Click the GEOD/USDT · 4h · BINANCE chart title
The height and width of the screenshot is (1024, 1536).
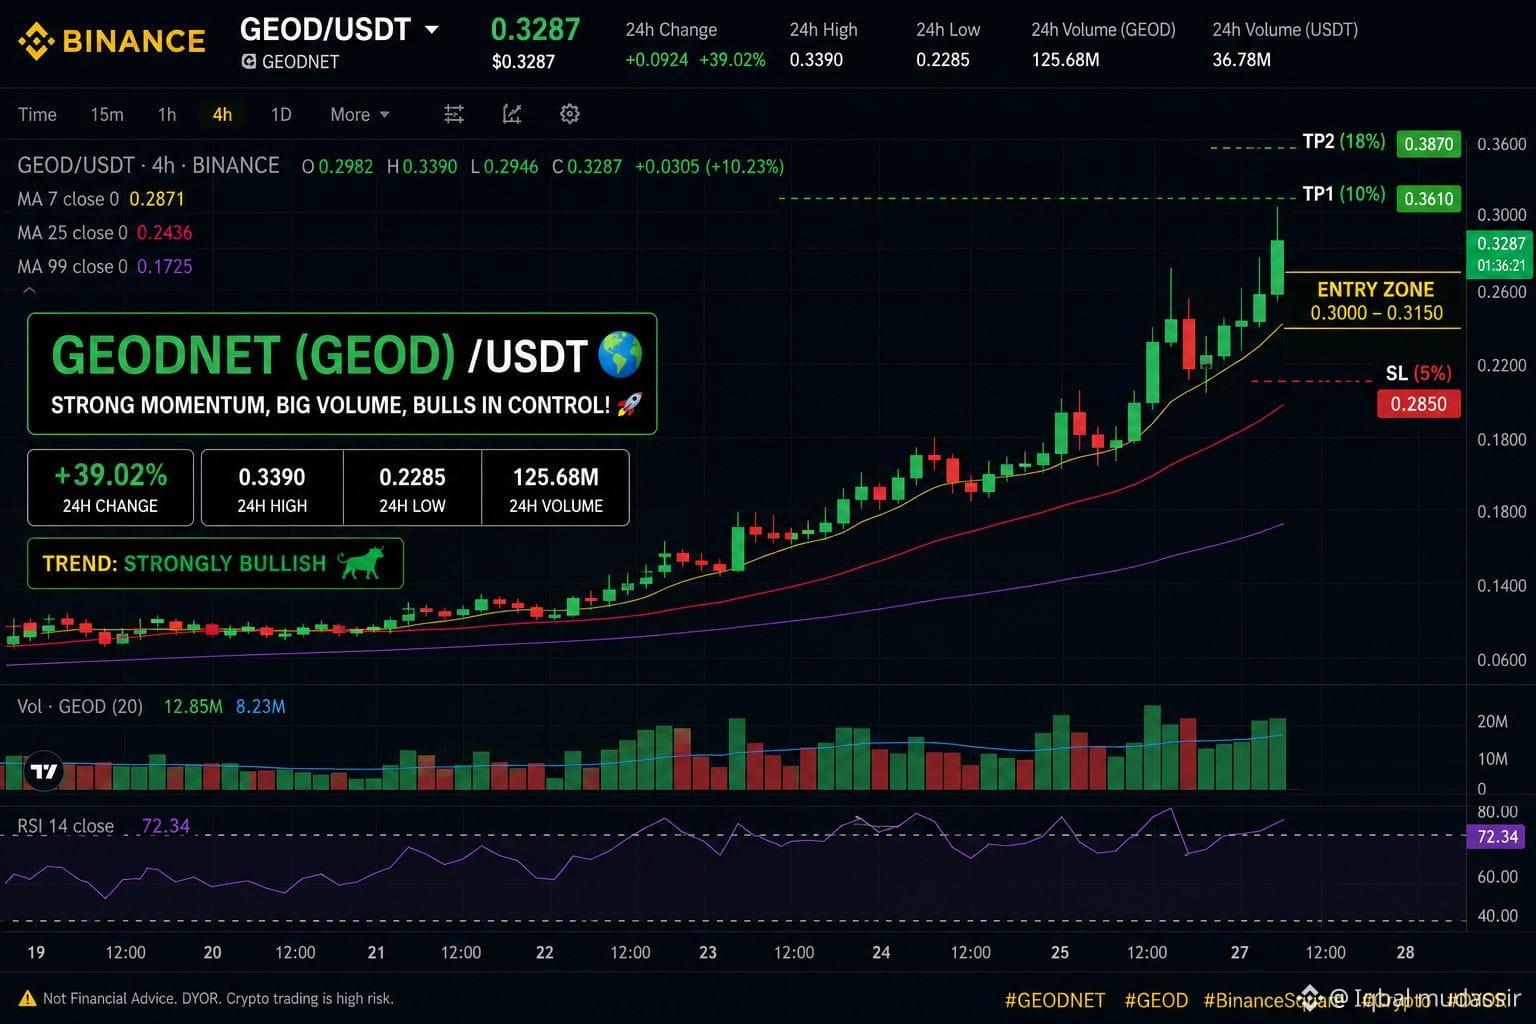click(x=148, y=165)
